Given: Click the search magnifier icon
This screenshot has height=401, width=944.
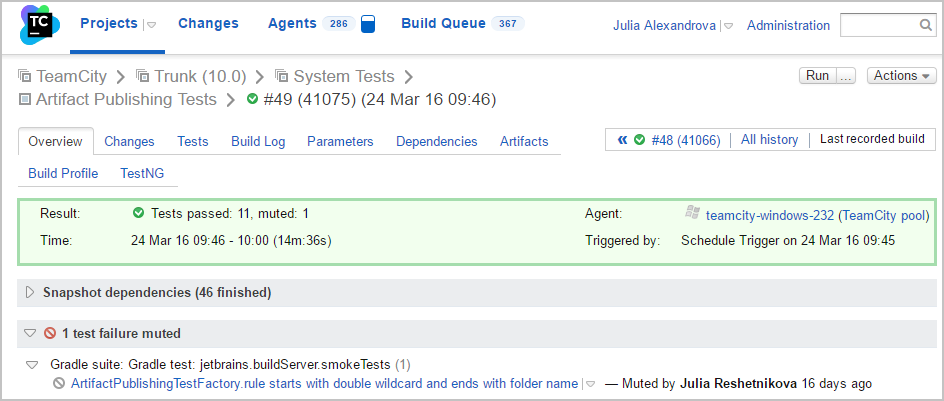Looking at the screenshot, I should 926,25.
